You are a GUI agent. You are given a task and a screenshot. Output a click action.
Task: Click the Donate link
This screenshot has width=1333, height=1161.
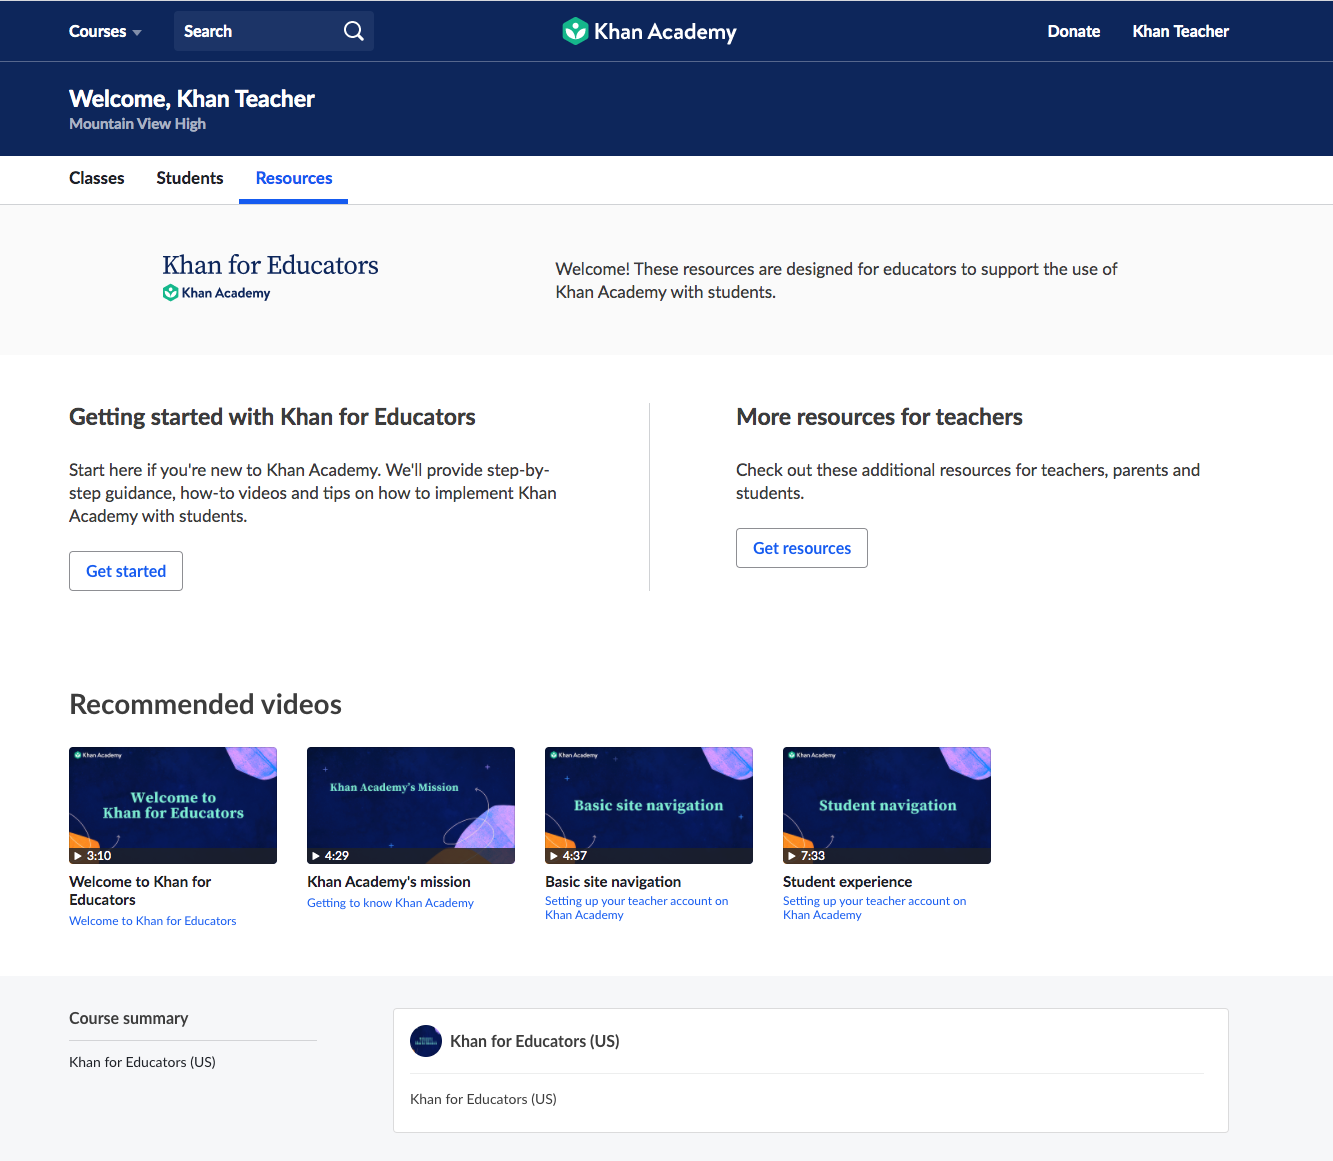point(1074,31)
